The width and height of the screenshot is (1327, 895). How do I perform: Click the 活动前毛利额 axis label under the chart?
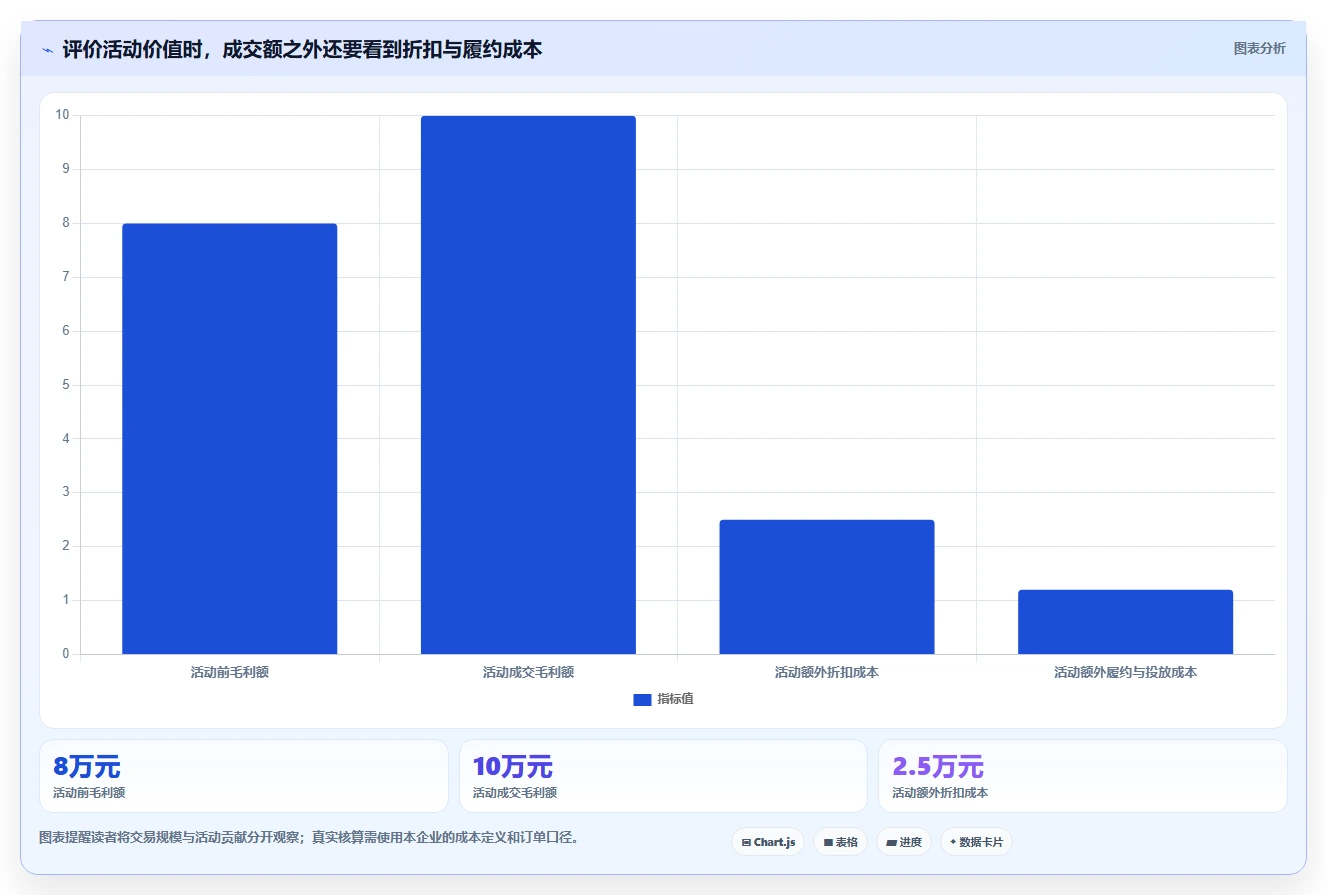pos(229,673)
